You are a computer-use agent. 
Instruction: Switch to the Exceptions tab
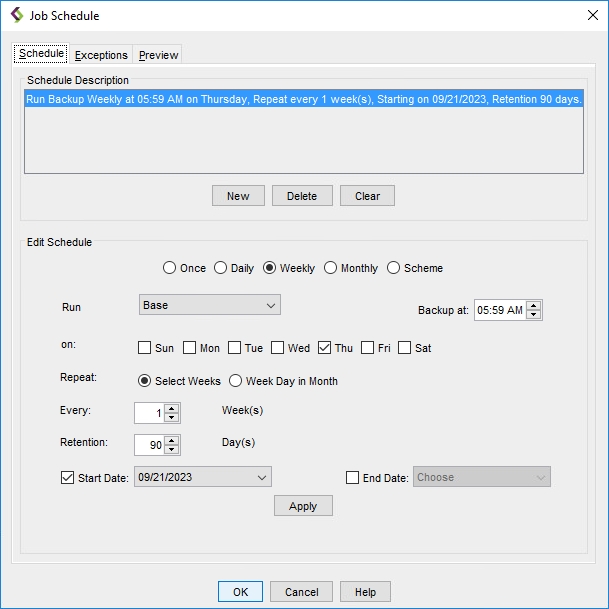(101, 55)
